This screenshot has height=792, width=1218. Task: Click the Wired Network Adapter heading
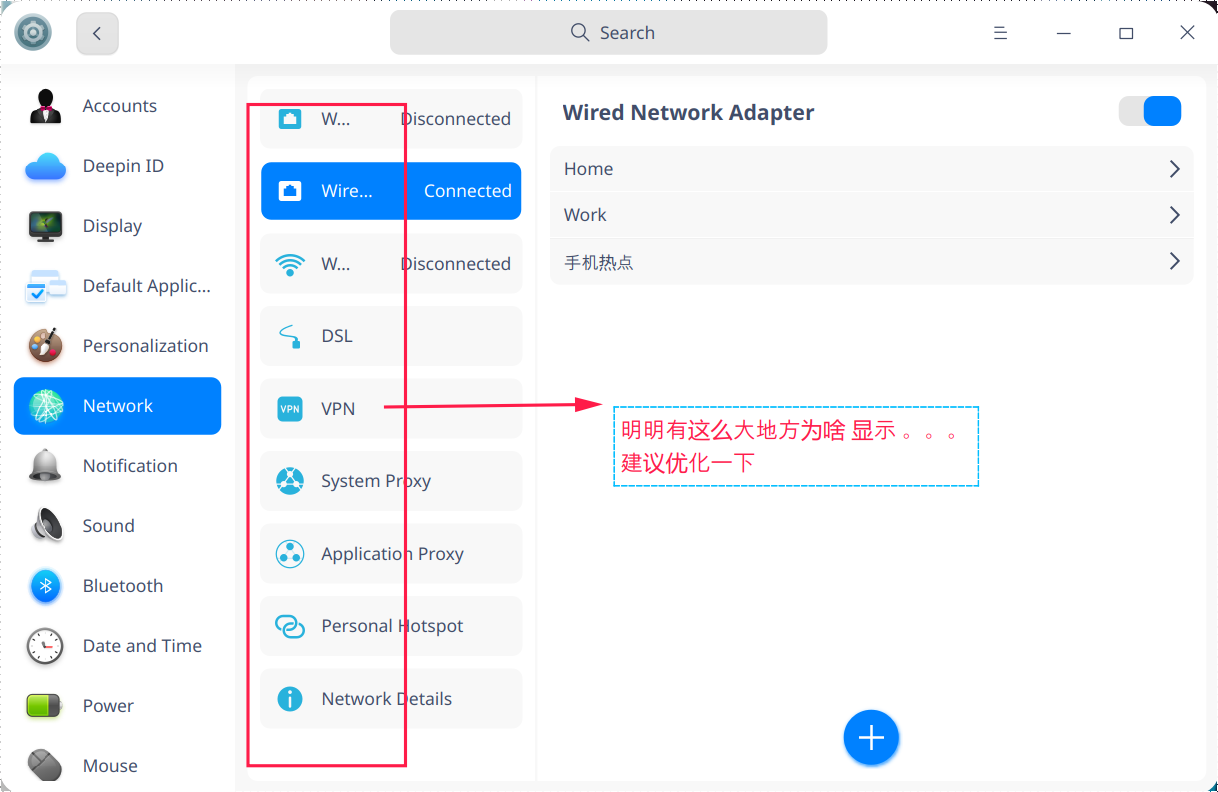[688, 112]
